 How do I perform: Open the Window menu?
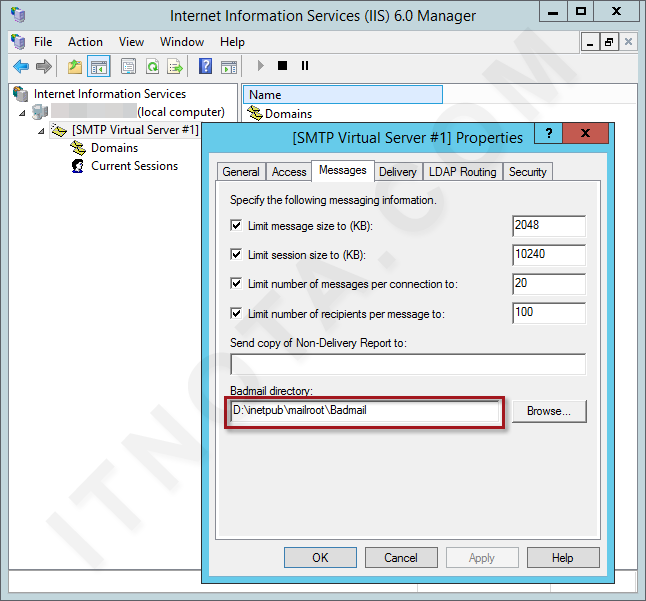[182, 42]
